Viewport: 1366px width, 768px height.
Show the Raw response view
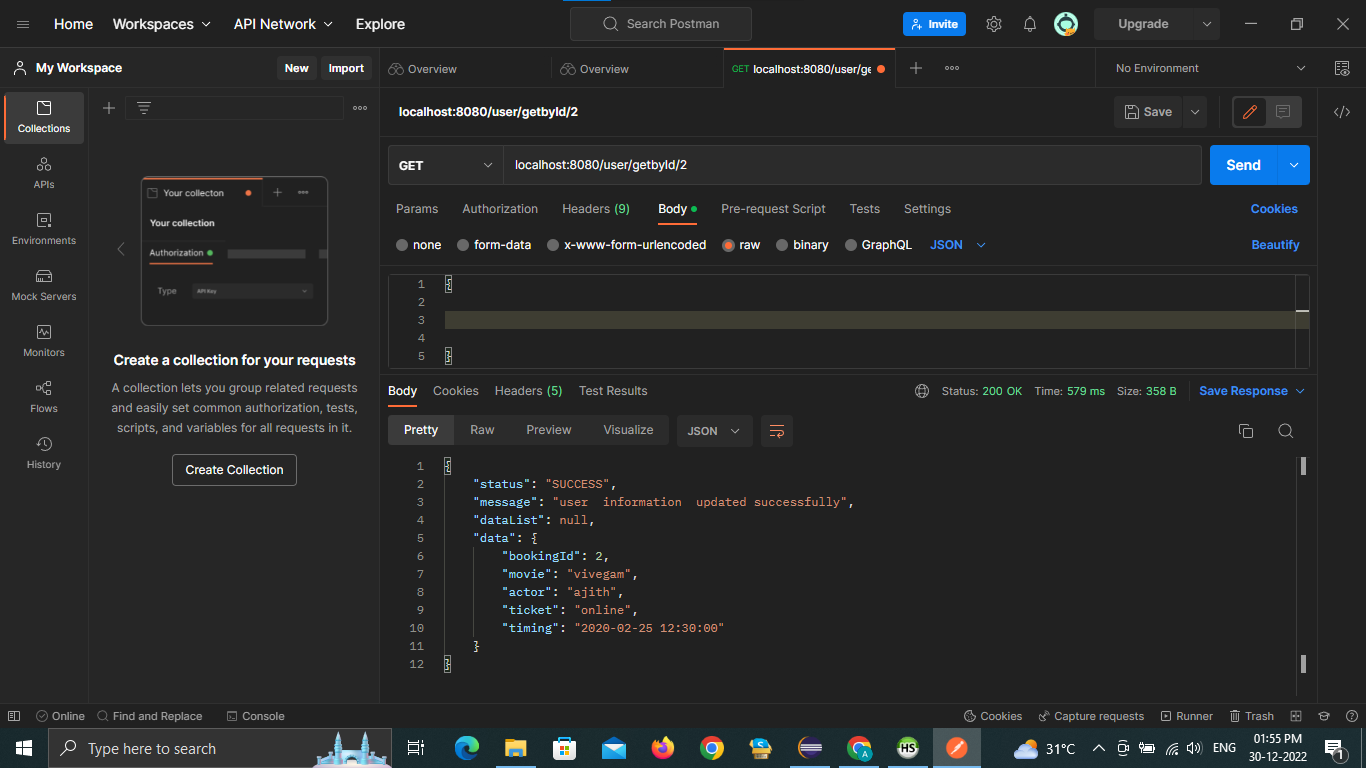pos(482,430)
